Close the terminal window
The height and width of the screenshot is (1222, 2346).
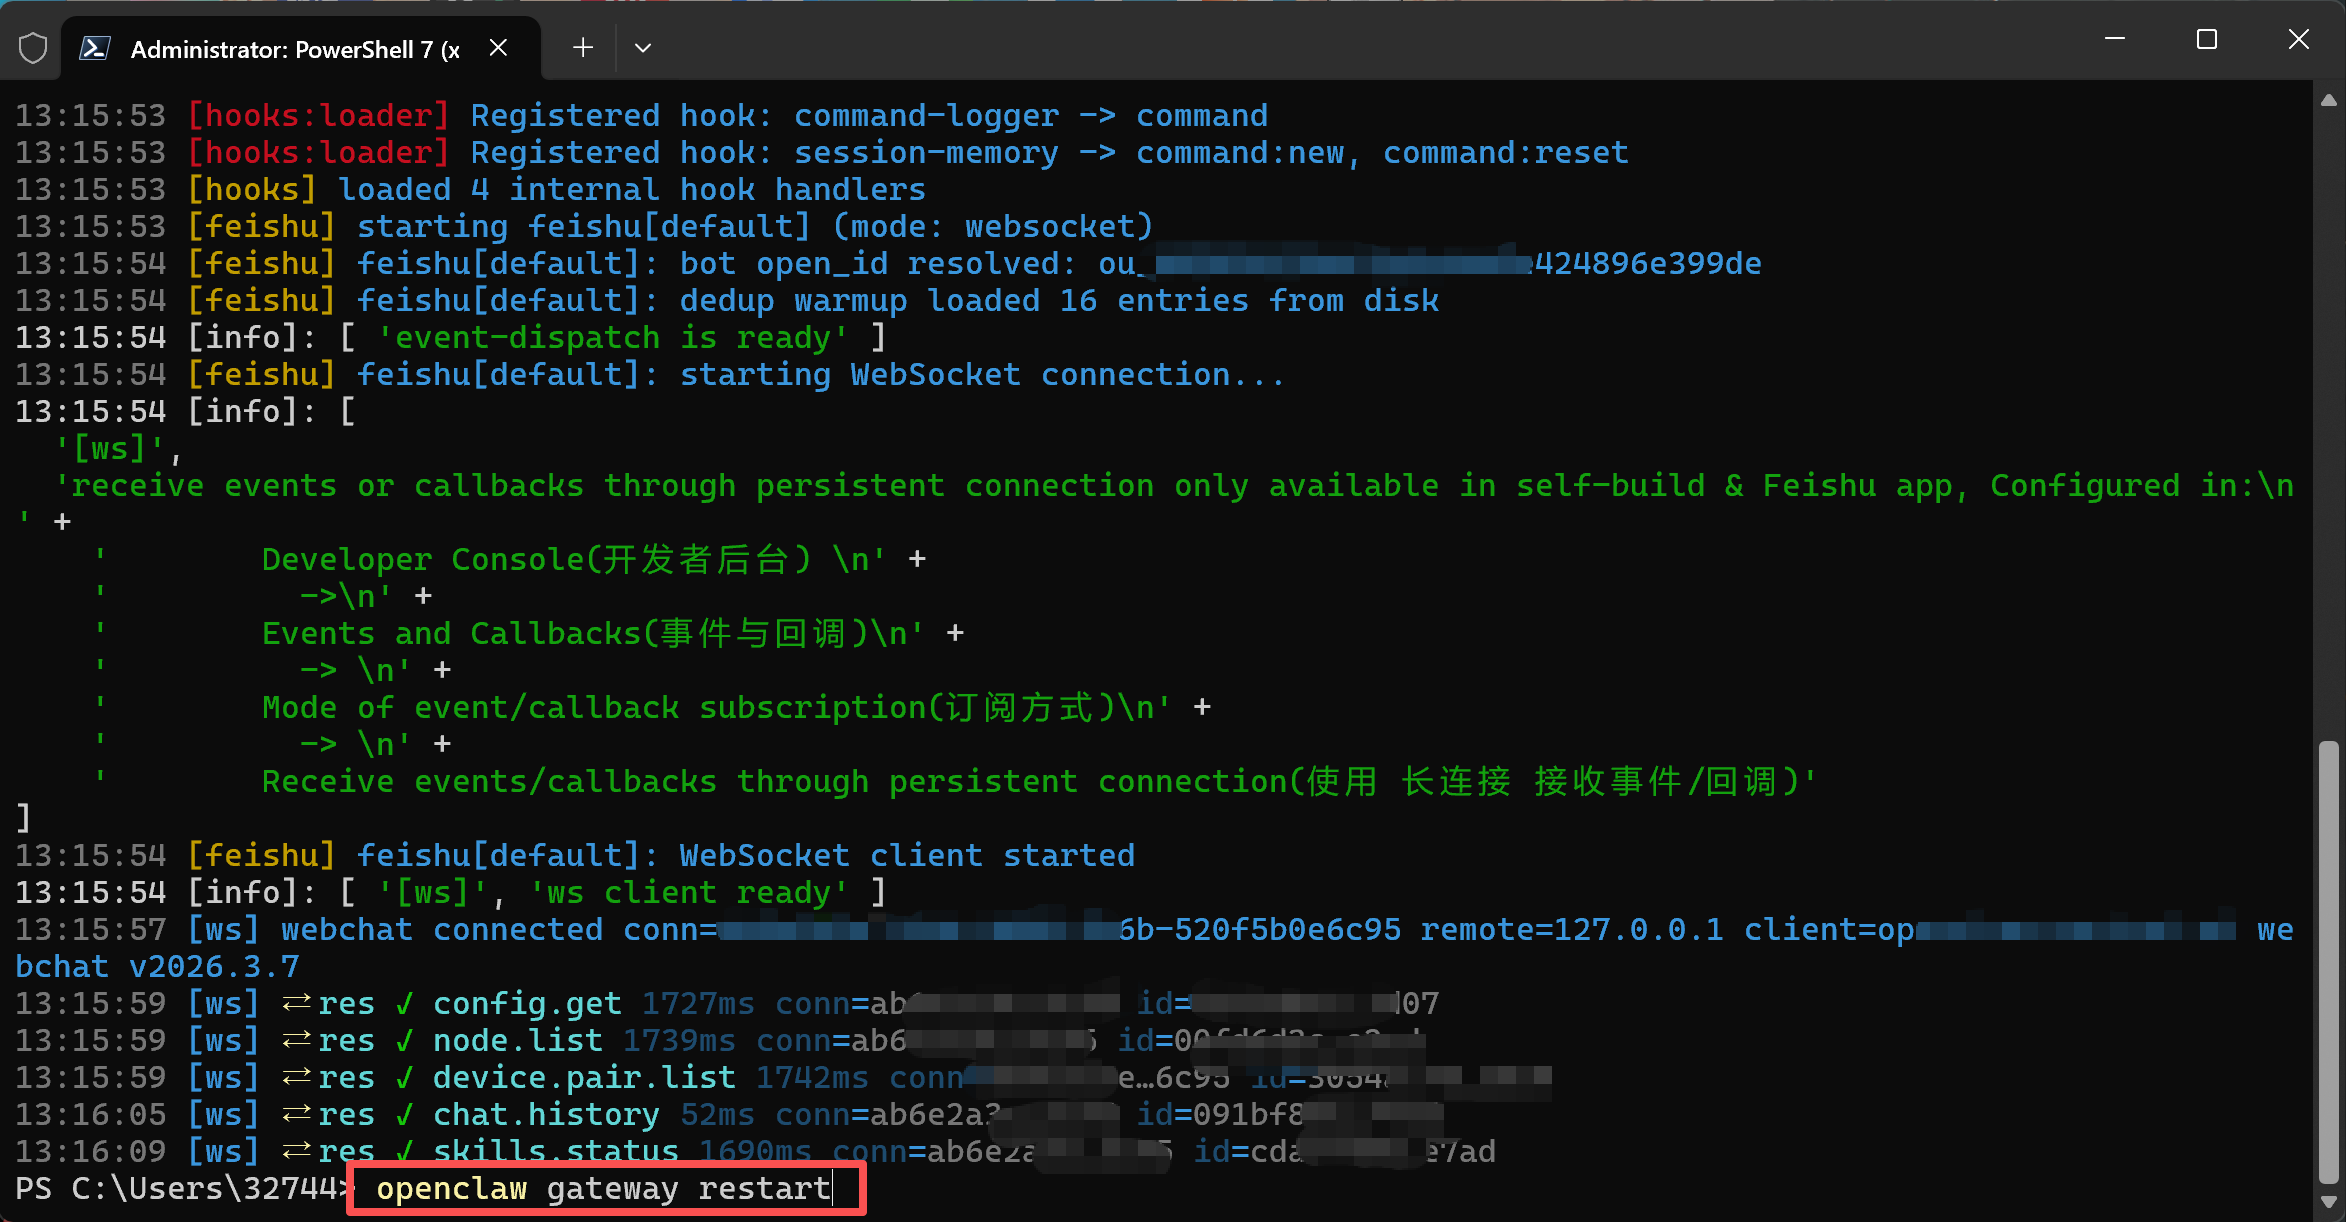click(2298, 40)
